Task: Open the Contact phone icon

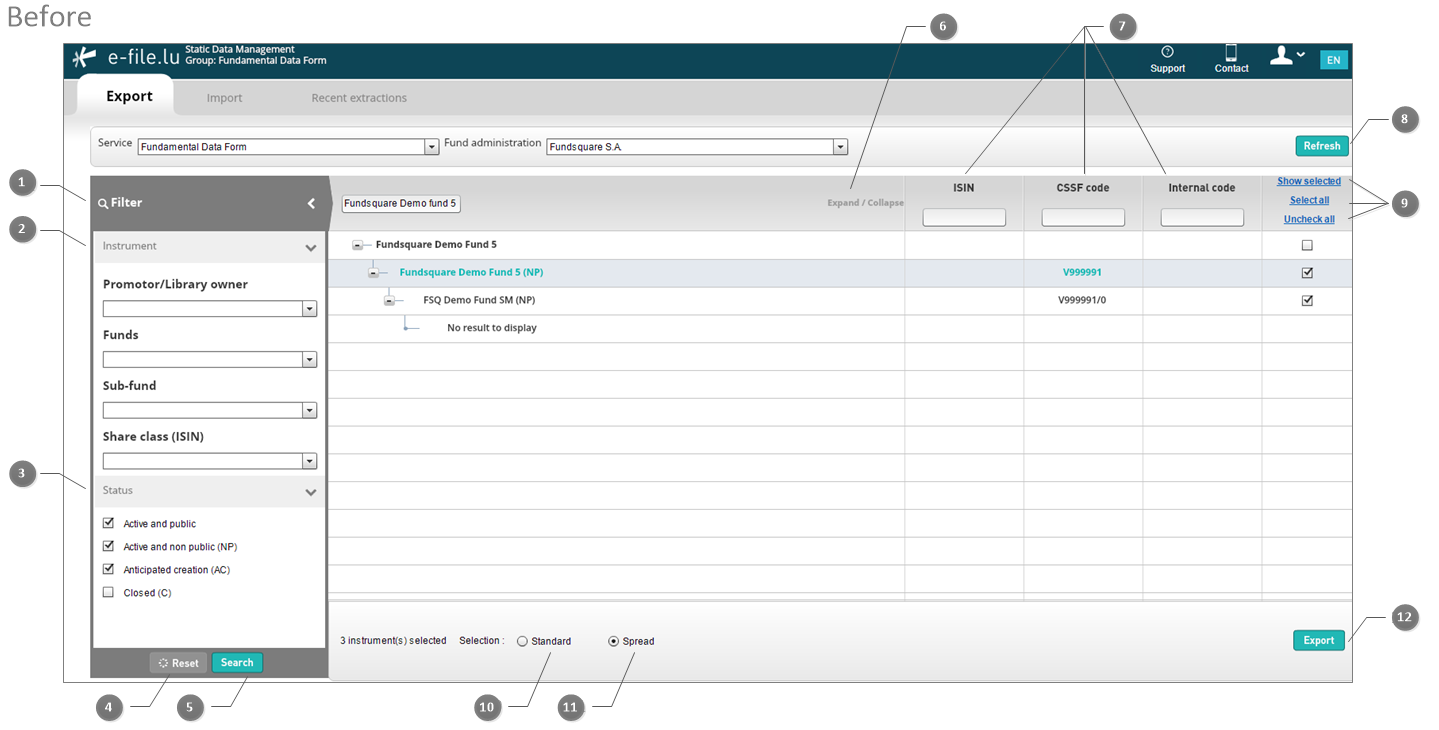Action: point(1231,53)
